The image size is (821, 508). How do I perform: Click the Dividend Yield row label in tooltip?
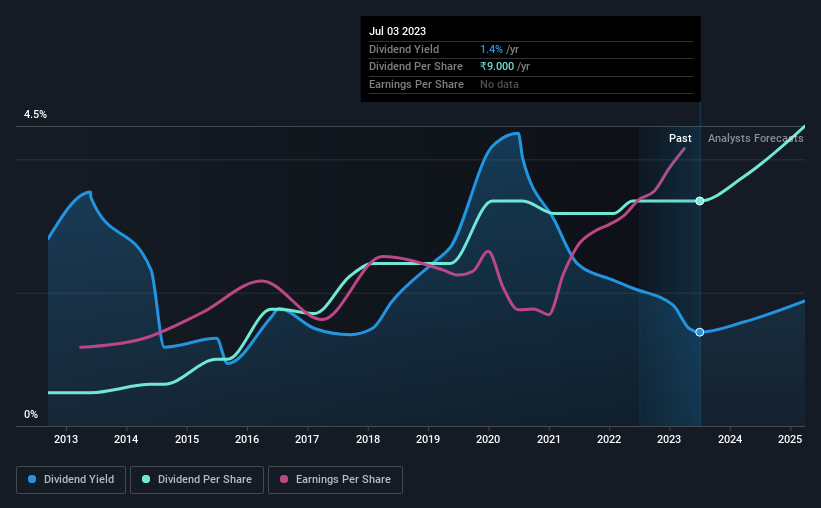[x=404, y=49]
